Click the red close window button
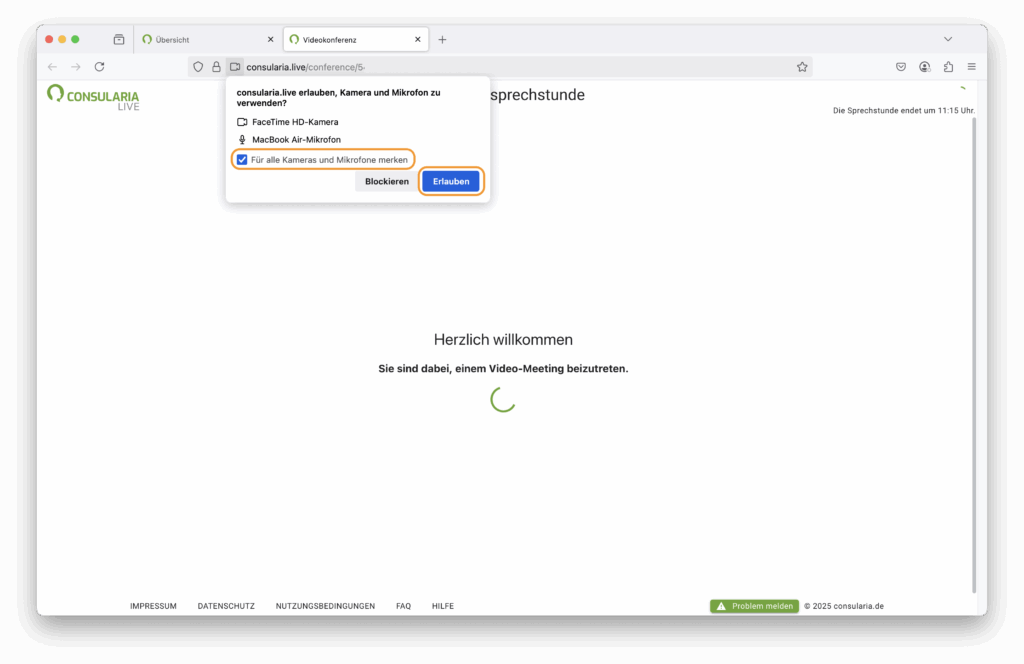The height and width of the screenshot is (664, 1024). (49, 39)
